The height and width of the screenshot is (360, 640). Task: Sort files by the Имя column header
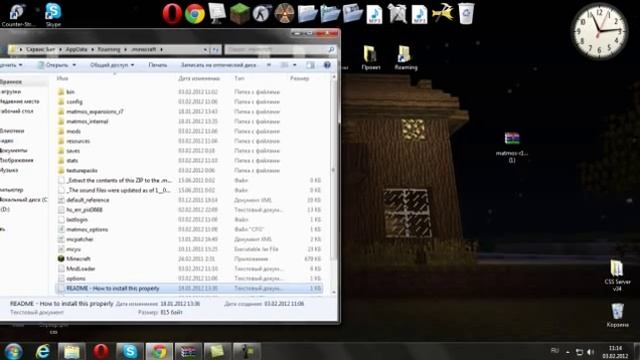pos(62,78)
